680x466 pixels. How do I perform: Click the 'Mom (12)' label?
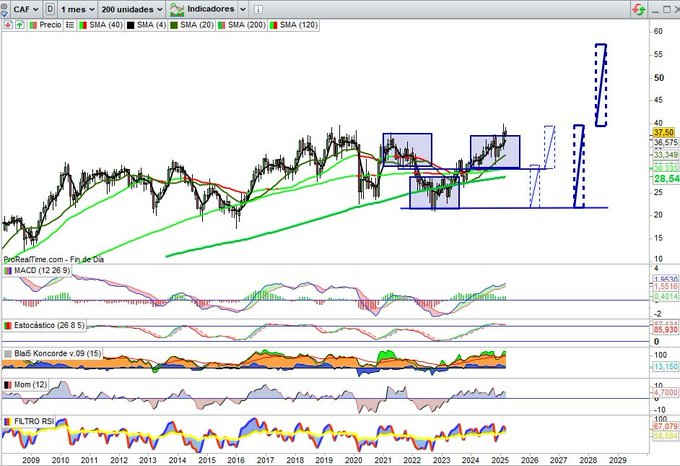(x=30, y=385)
